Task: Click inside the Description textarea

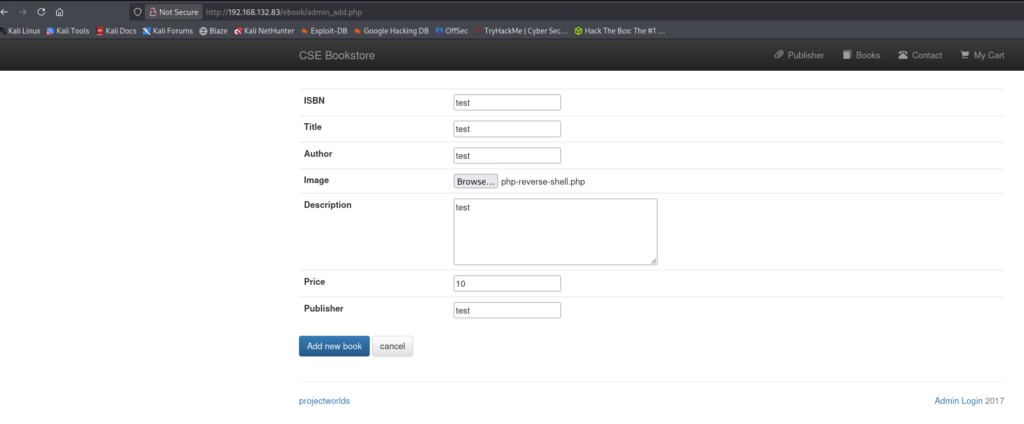Action: pyautogui.click(x=555, y=232)
